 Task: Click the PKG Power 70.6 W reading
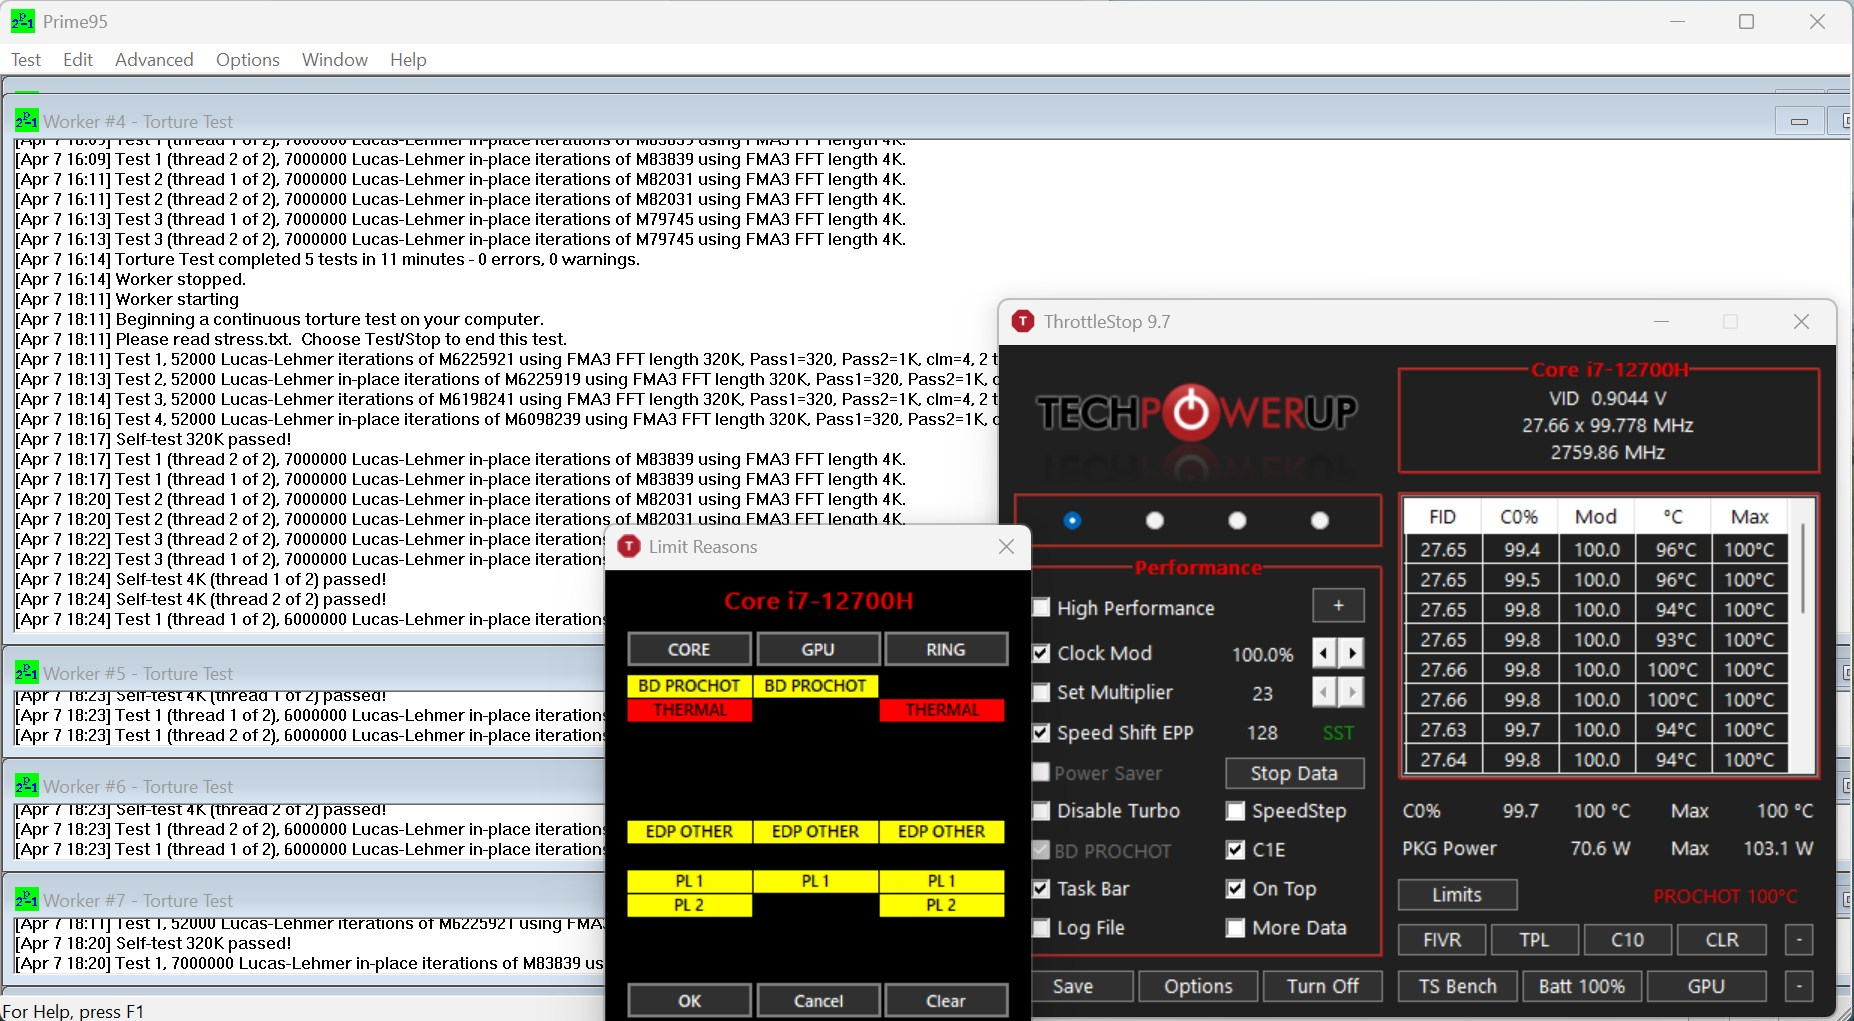click(1600, 849)
